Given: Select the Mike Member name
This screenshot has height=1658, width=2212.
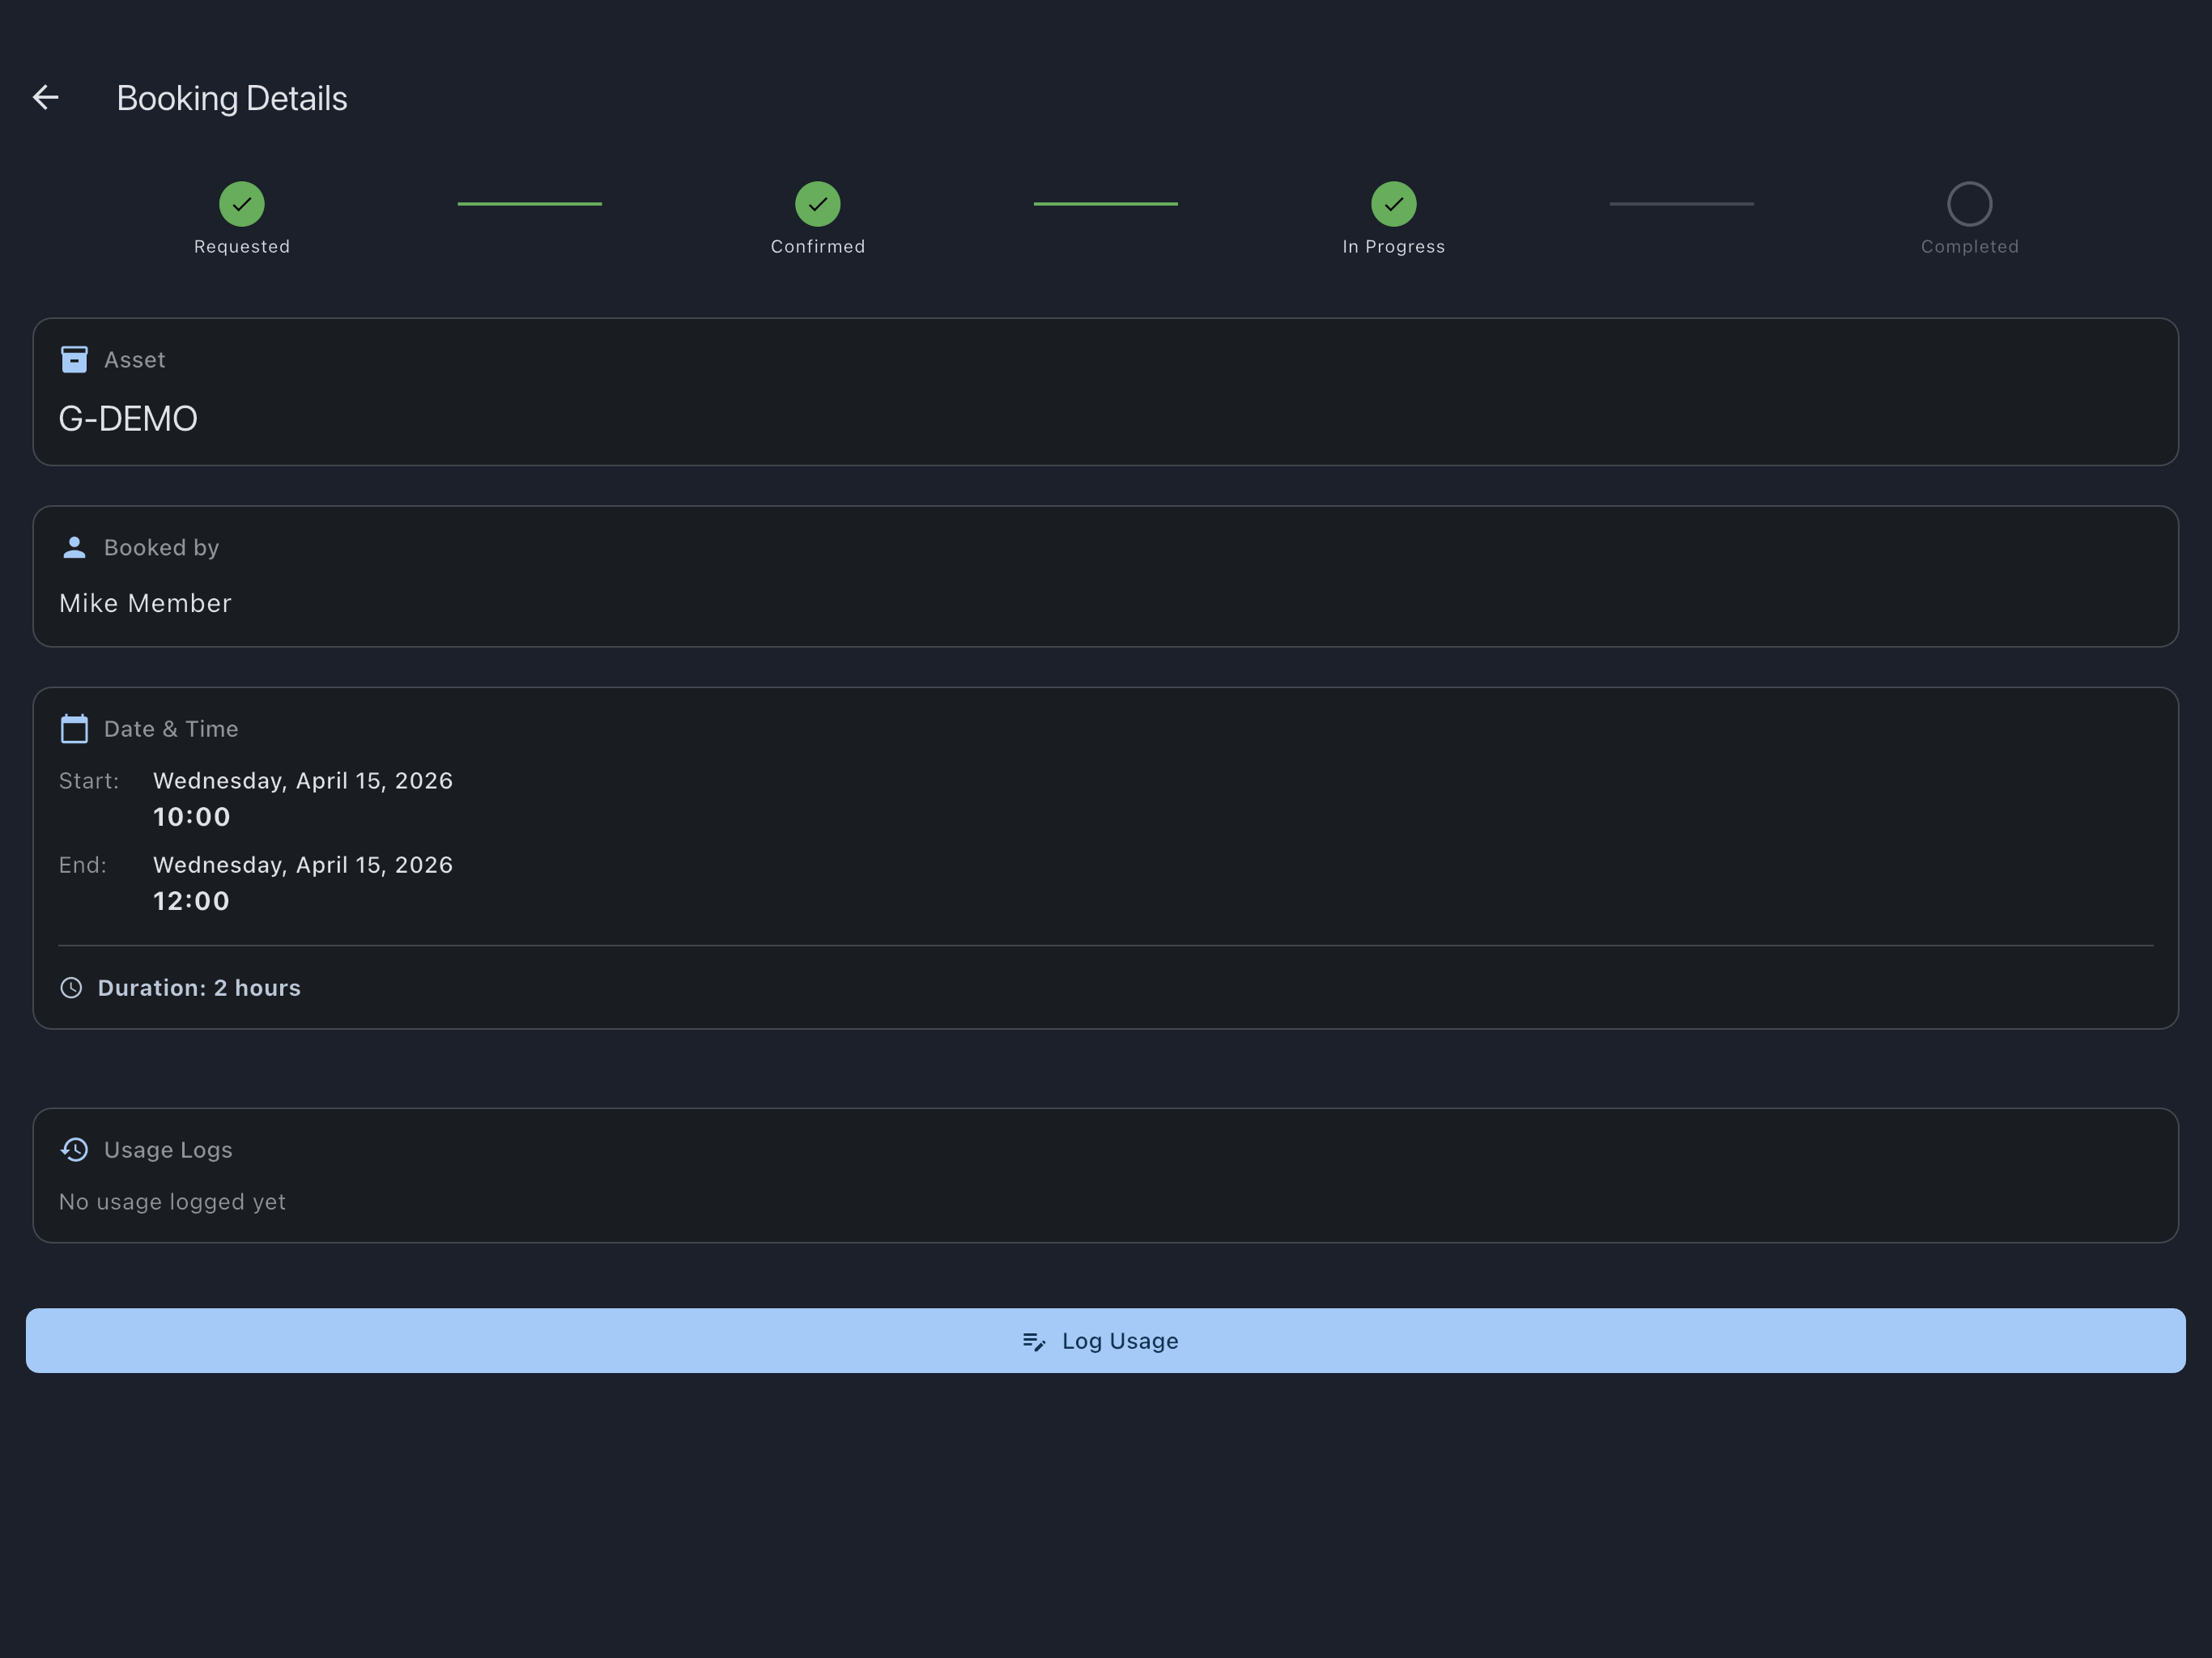Looking at the screenshot, I should coord(145,603).
